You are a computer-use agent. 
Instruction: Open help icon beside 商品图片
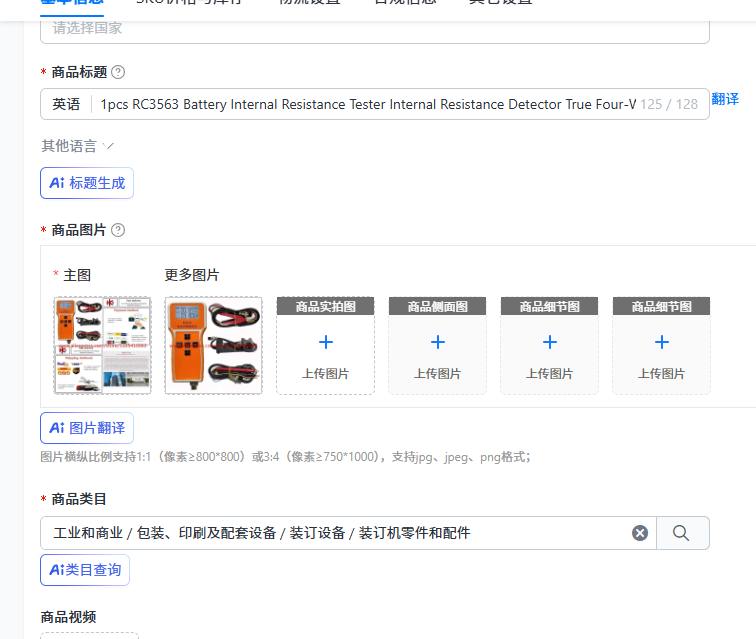(x=118, y=230)
